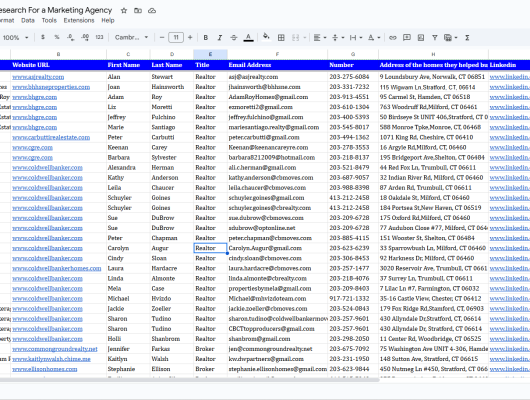
Task: Select phone 203-275-6084
Action: pyautogui.click(x=353, y=77)
